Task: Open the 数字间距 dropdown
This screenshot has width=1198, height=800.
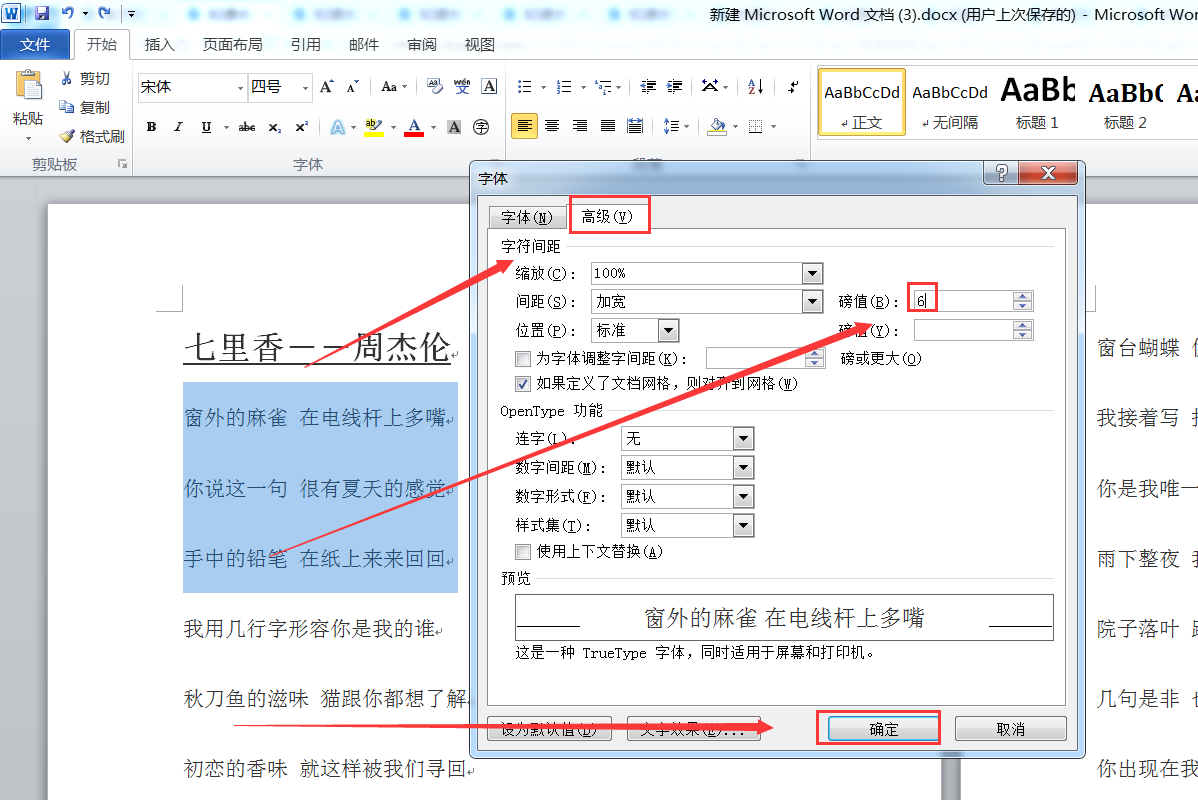Action: [743, 468]
